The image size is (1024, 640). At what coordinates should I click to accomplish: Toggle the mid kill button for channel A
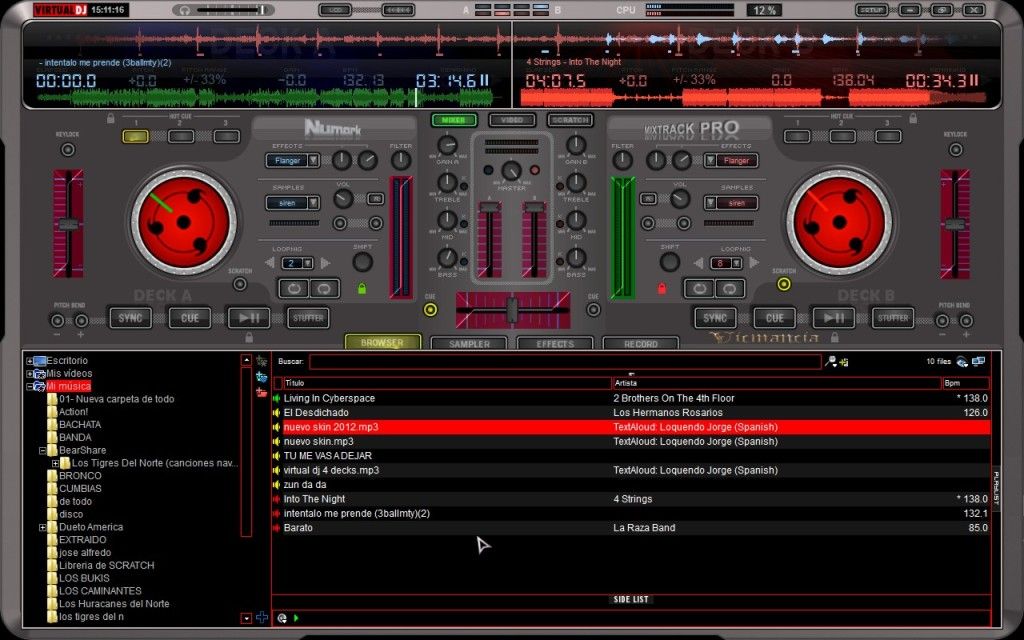pyautogui.click(x=464, y=224)
